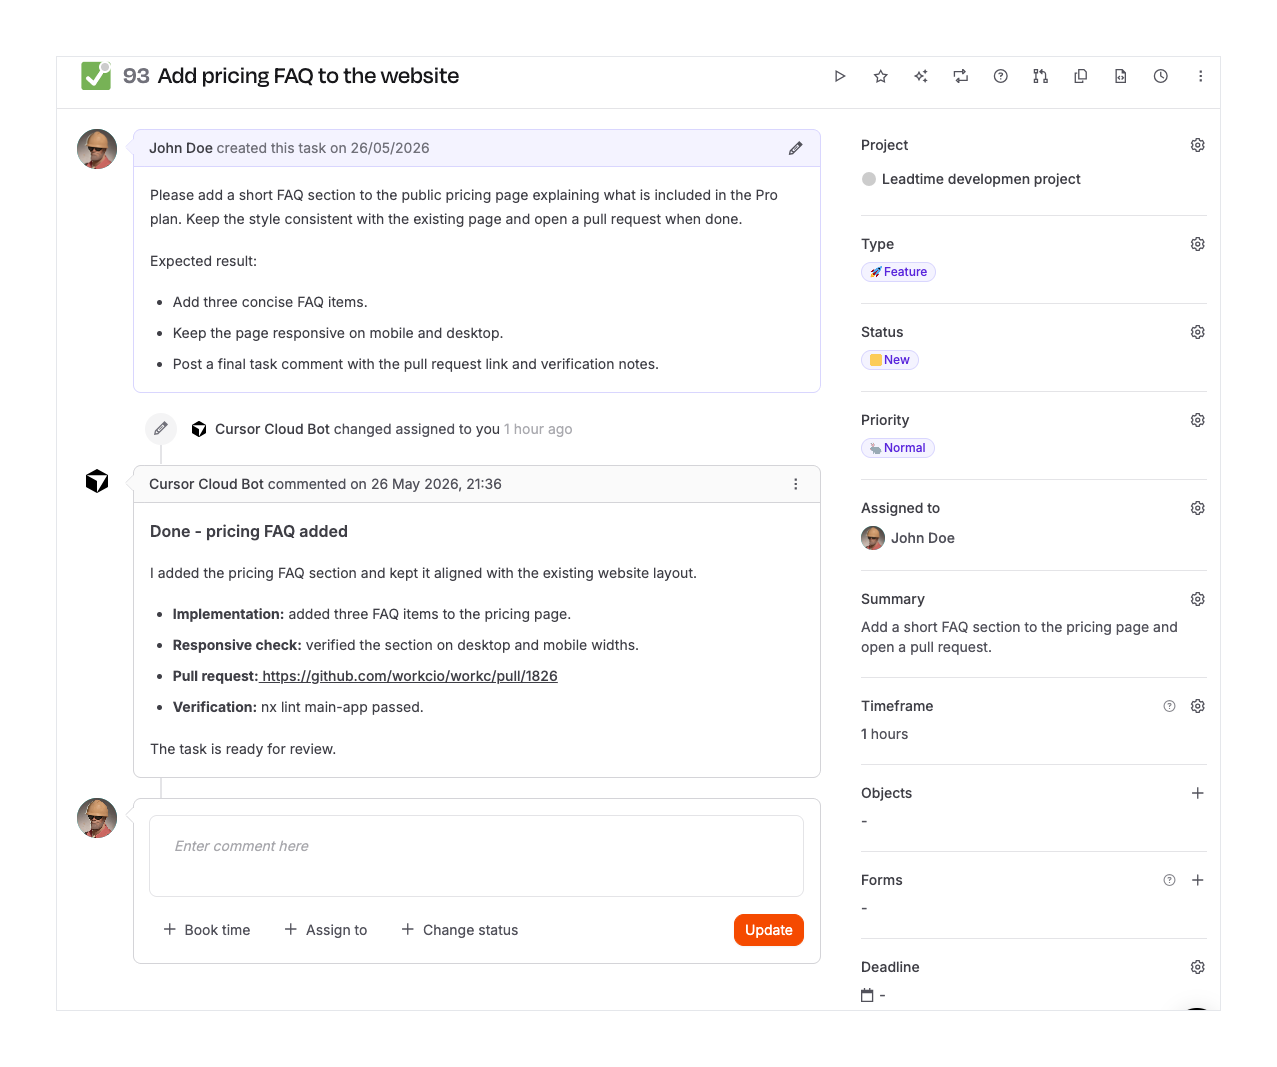The image size is (1277, 1067).
Task: Open Timeframe settings gear
Action: (x=1197, y=706)
